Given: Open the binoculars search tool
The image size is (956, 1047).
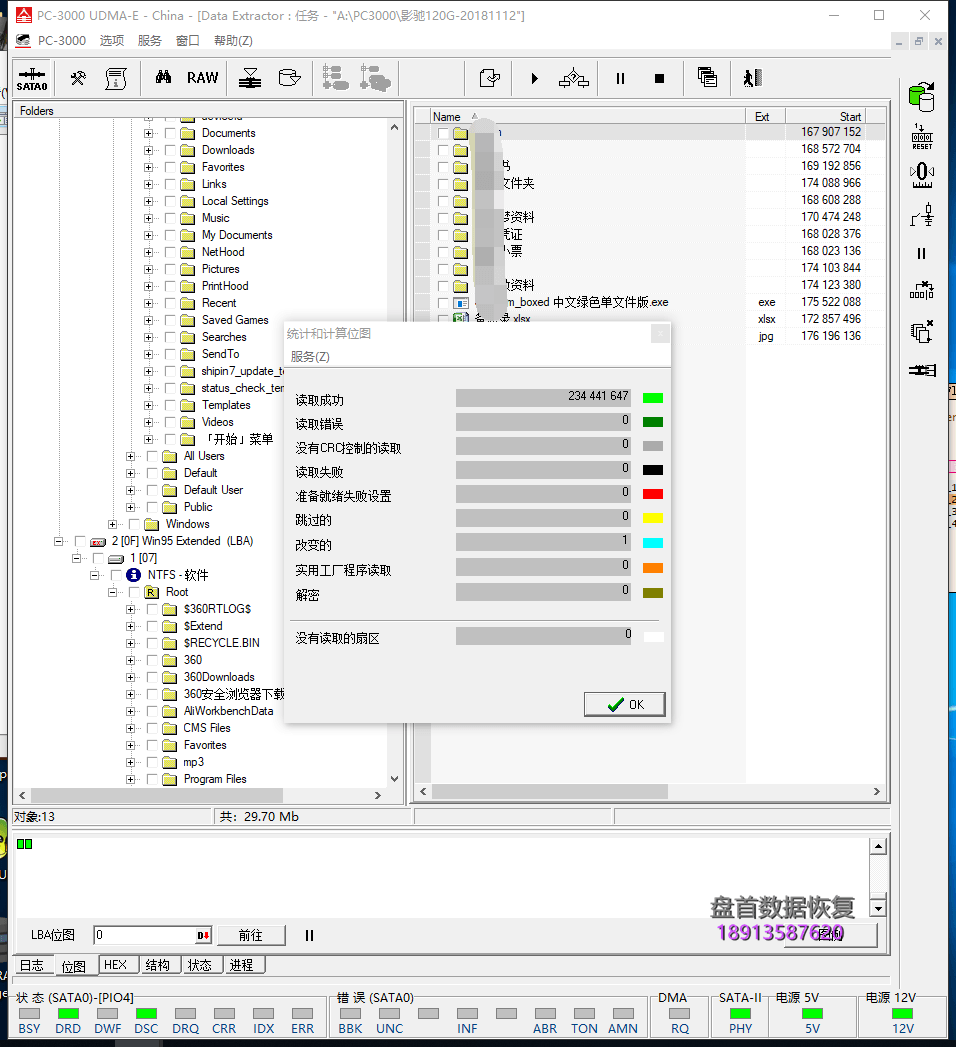Looking at the screenshot, I should coord(164,77).
